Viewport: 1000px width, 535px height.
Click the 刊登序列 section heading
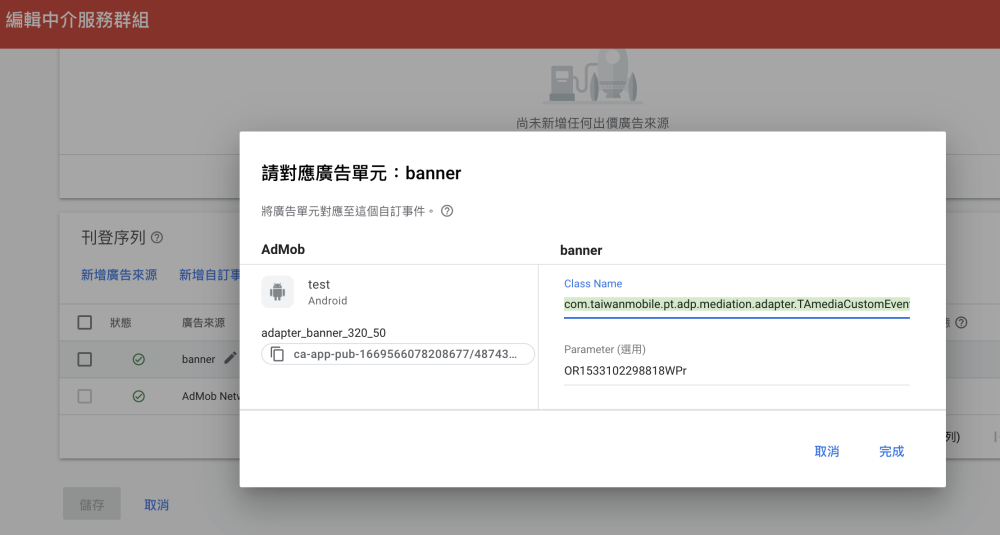[114, 238]
